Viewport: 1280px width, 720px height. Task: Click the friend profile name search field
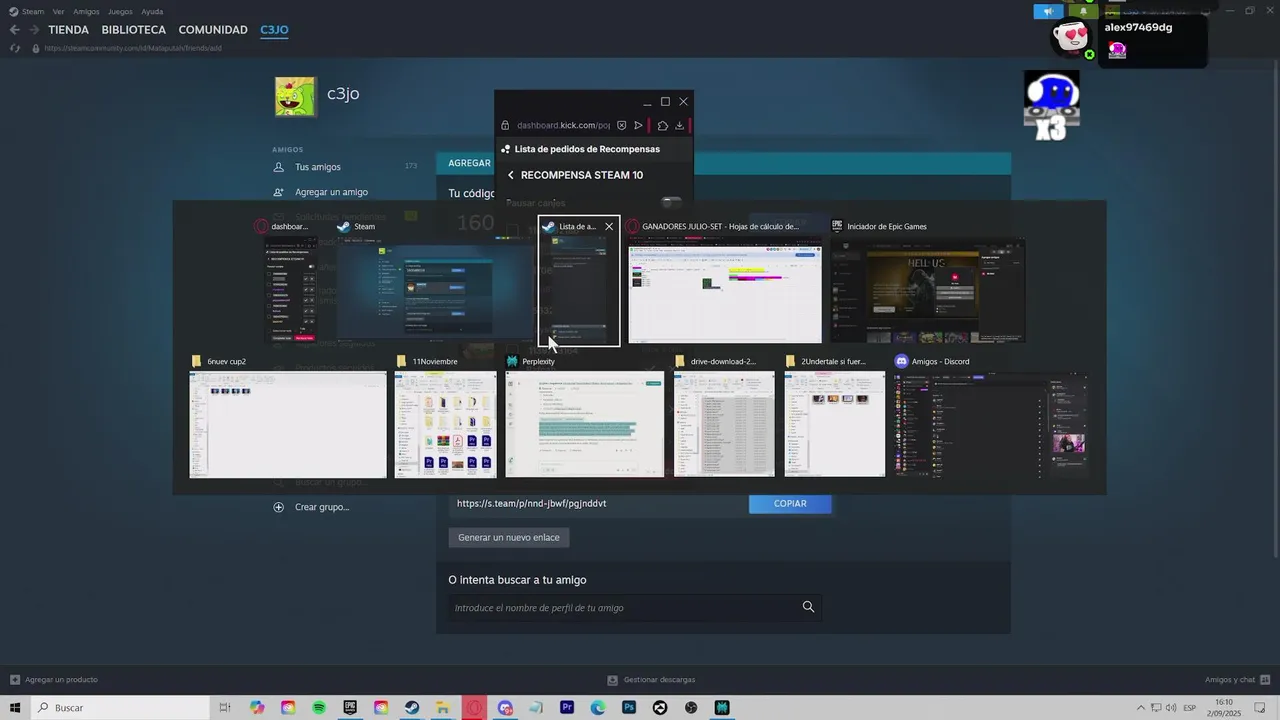623,607
